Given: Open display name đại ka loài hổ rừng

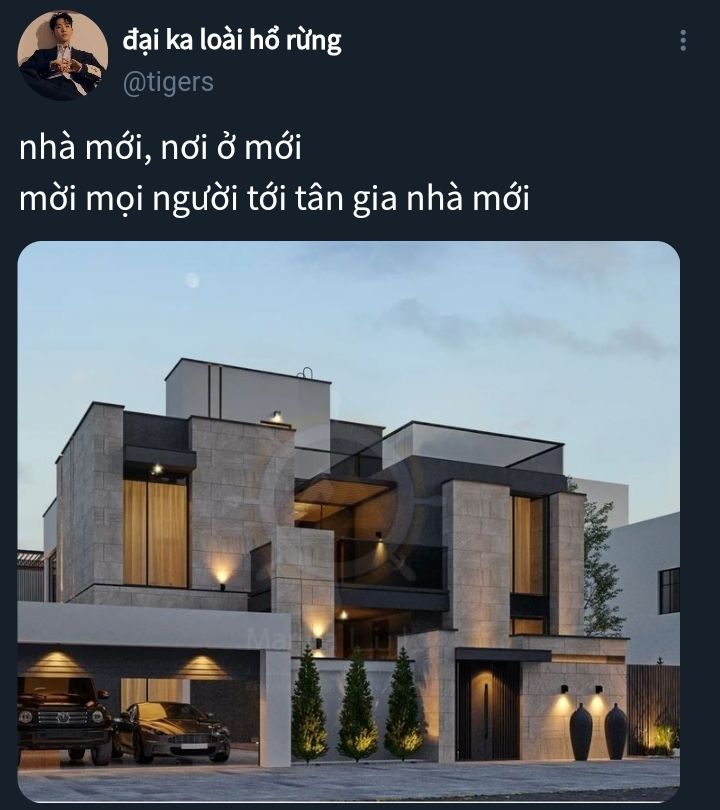Looking at the screenshot, I should coord(232,40).
